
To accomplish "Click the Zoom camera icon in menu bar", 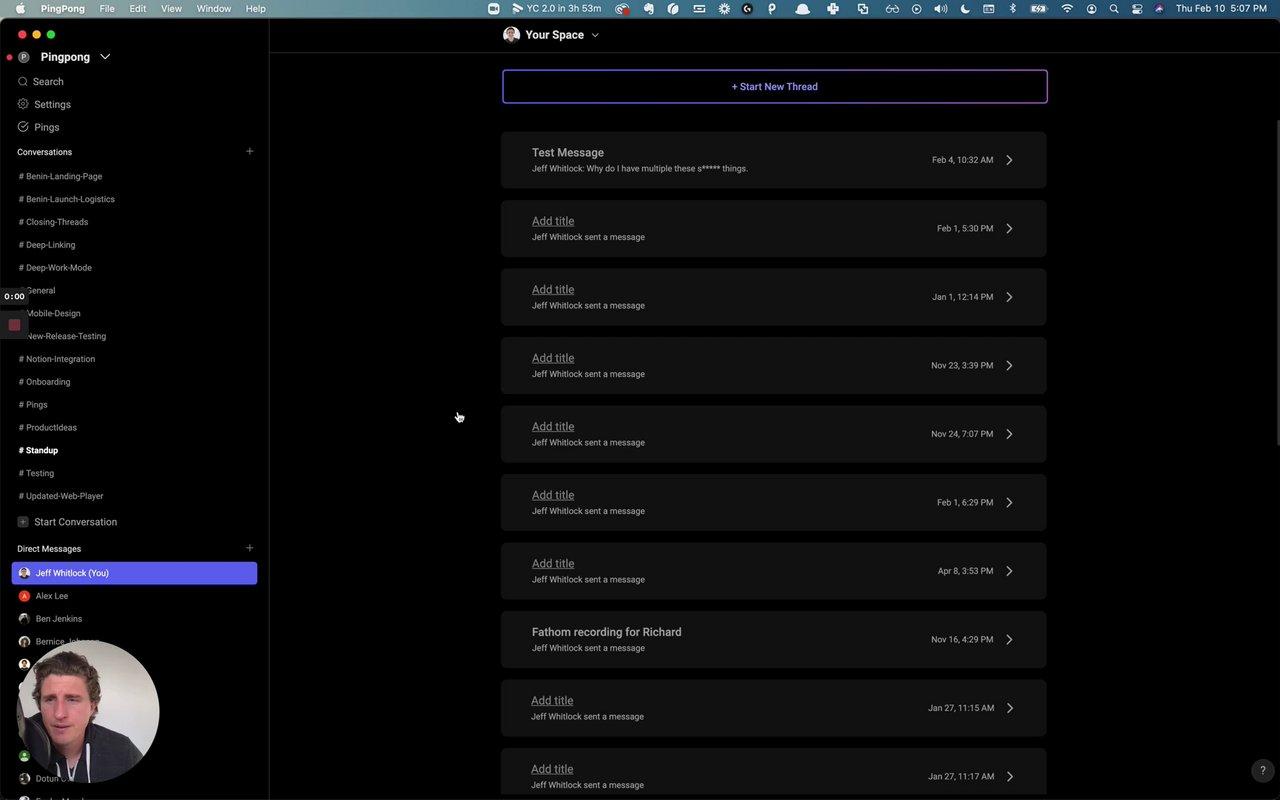I will [493, 8].
